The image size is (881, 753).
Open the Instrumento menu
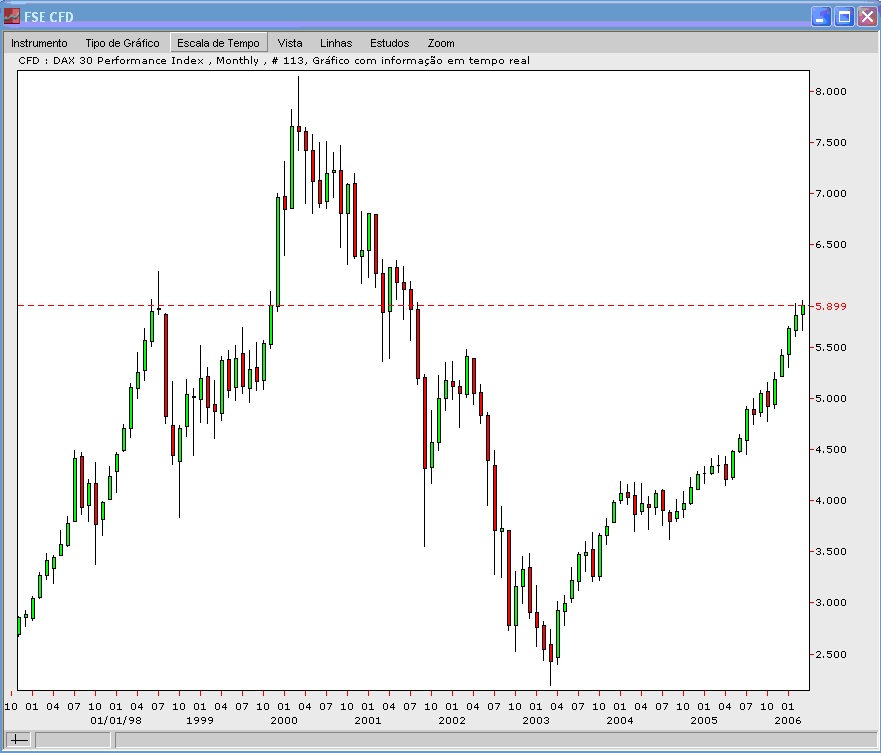point(40,43)
